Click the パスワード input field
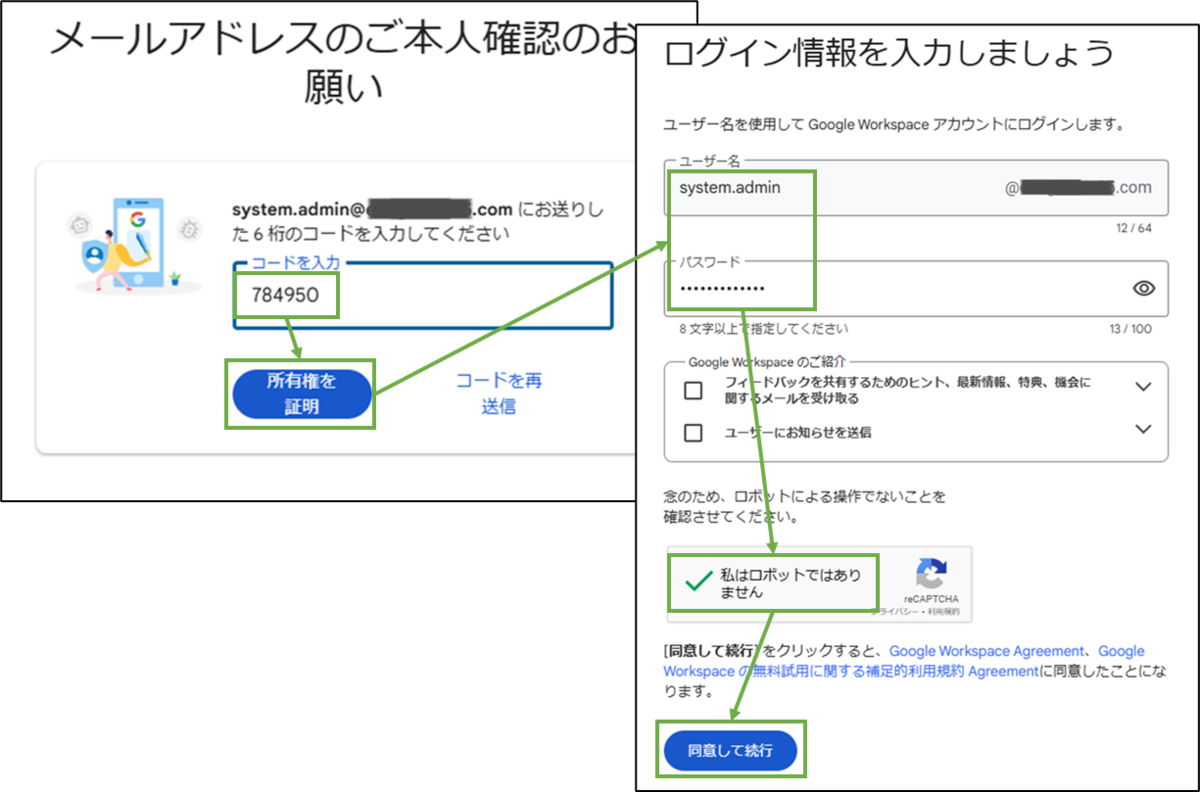The width and height of the screenshot is (1200, 792). (915, 288)
